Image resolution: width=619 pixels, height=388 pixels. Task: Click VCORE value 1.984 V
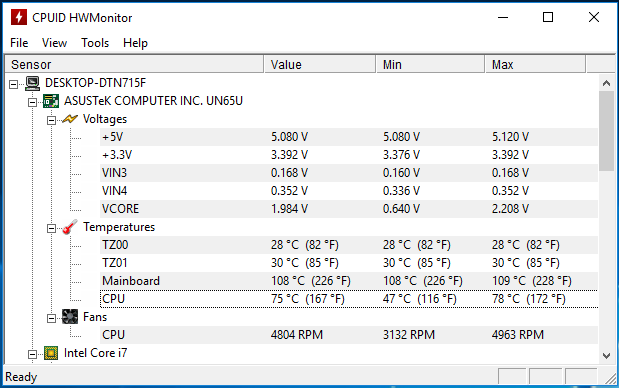point(289,209)
